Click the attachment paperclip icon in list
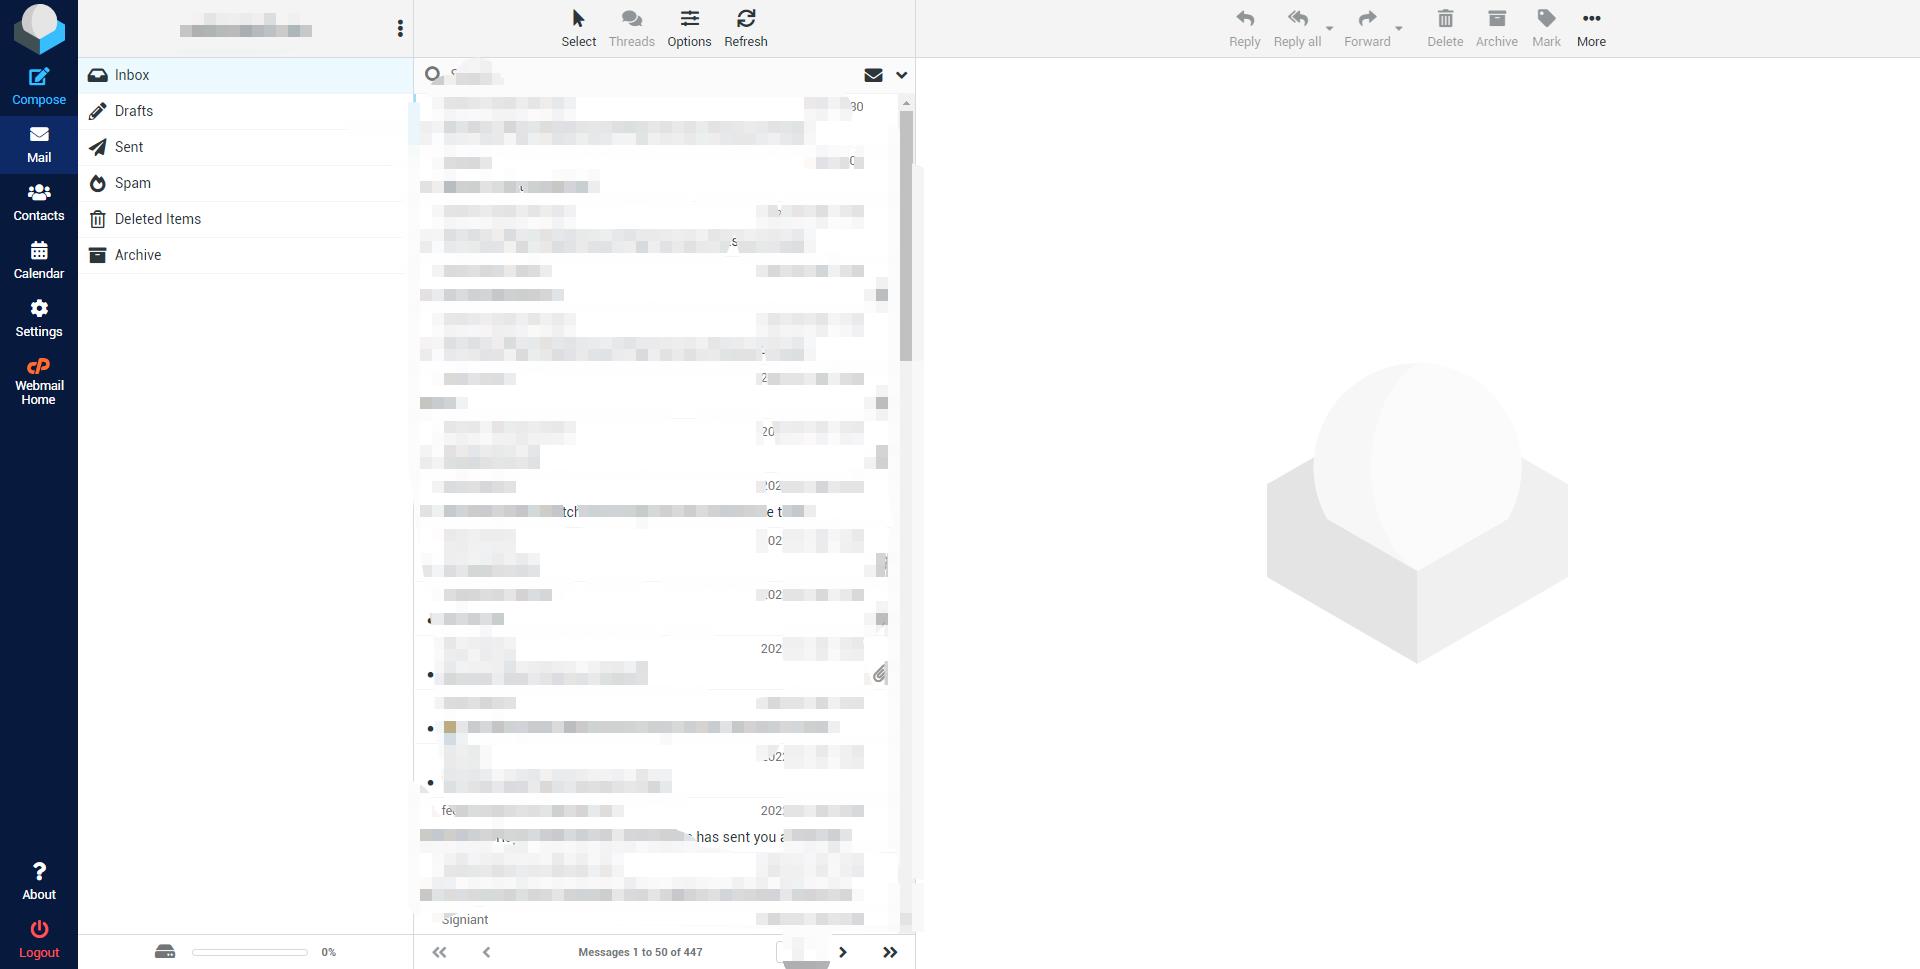 pyautogui.click(x=879, y=673)
